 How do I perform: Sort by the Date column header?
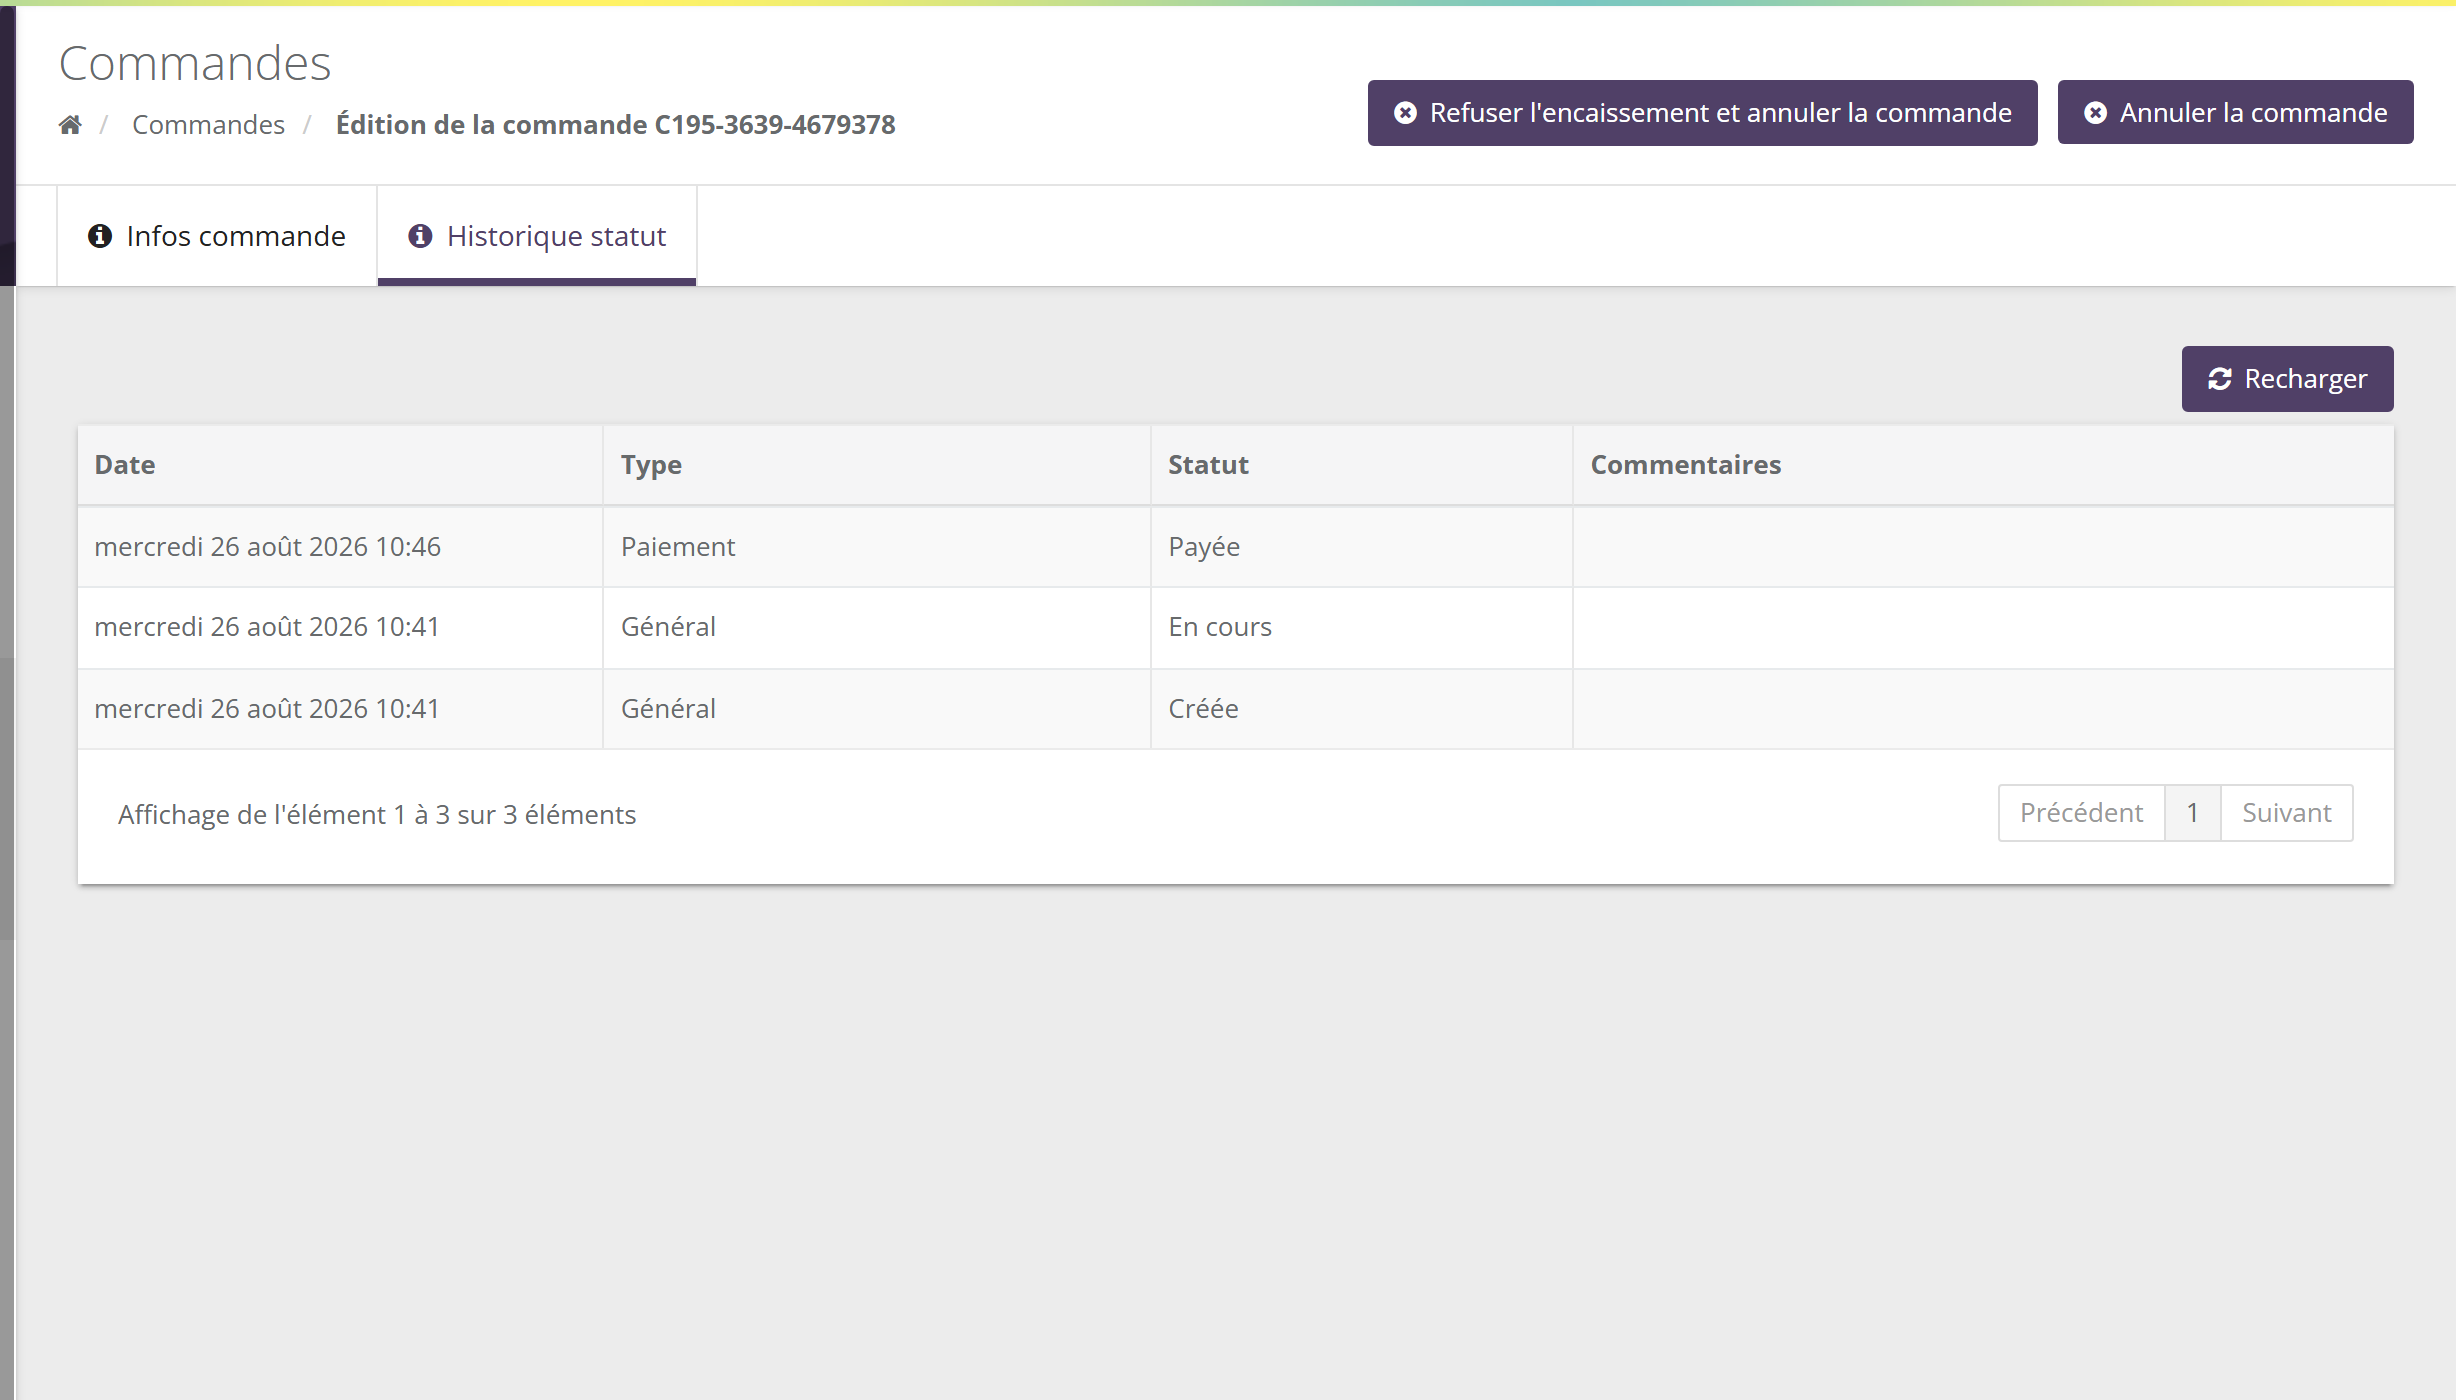coord(340,465)
